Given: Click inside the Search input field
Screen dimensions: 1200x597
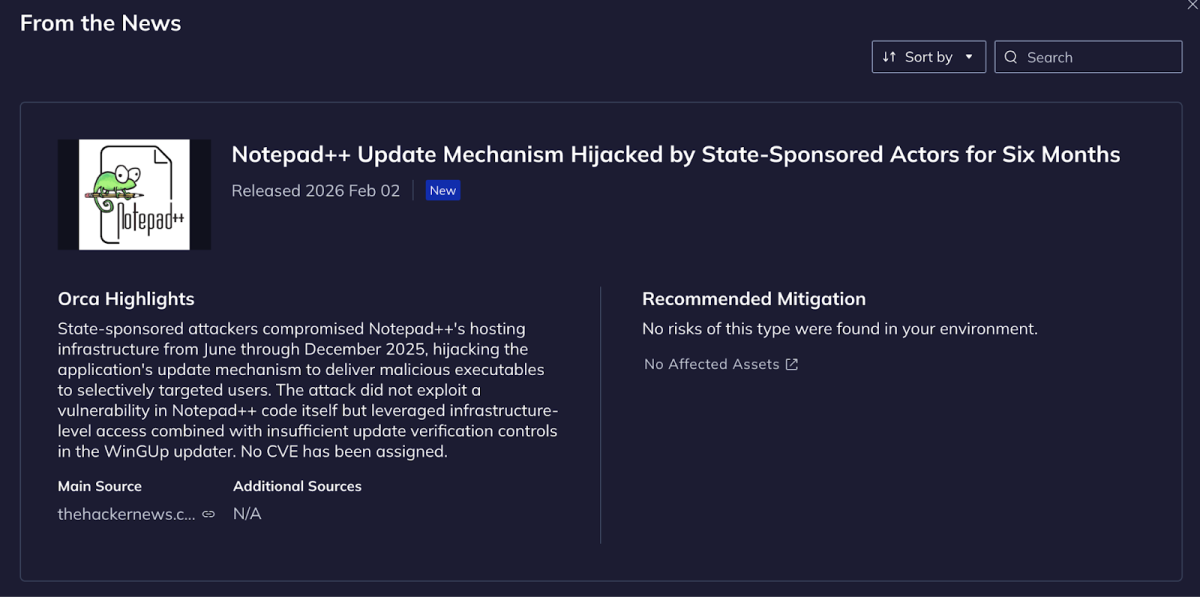Looking at the screenshot, I should tap(1090, 56).
